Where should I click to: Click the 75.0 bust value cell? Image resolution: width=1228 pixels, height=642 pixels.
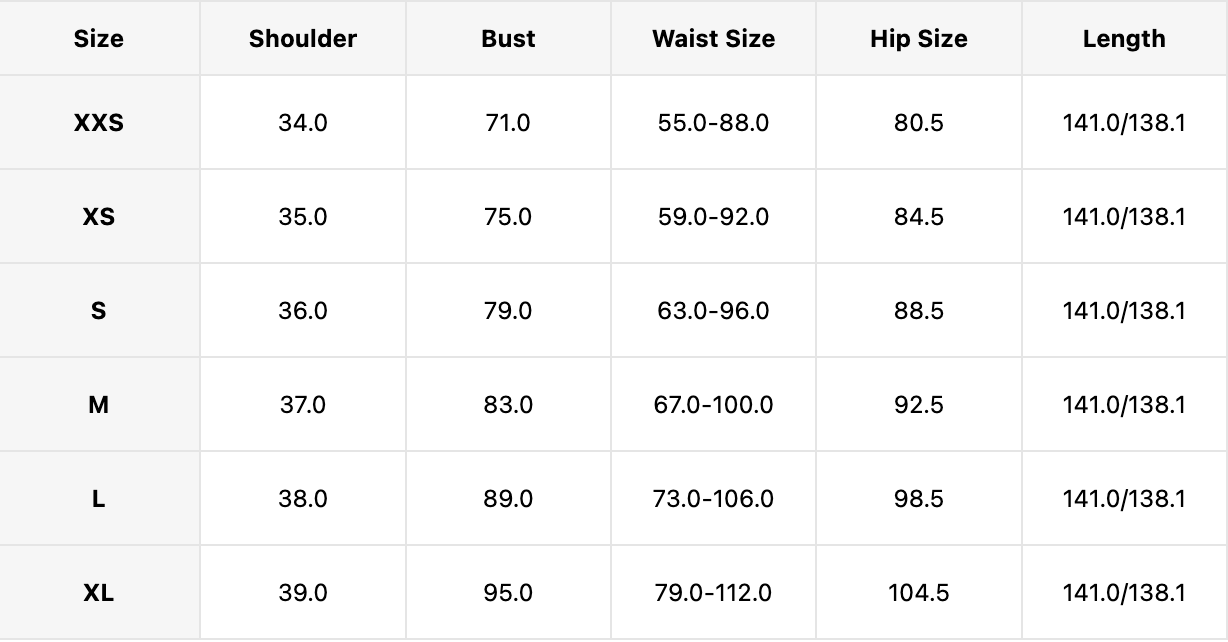click(x=508, y=217)
